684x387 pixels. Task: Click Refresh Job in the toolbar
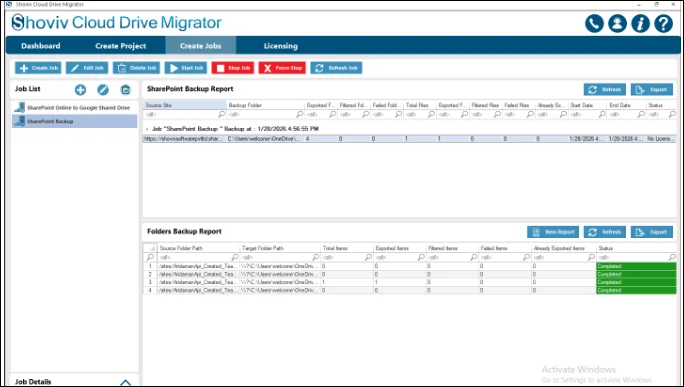coord(336,68)
